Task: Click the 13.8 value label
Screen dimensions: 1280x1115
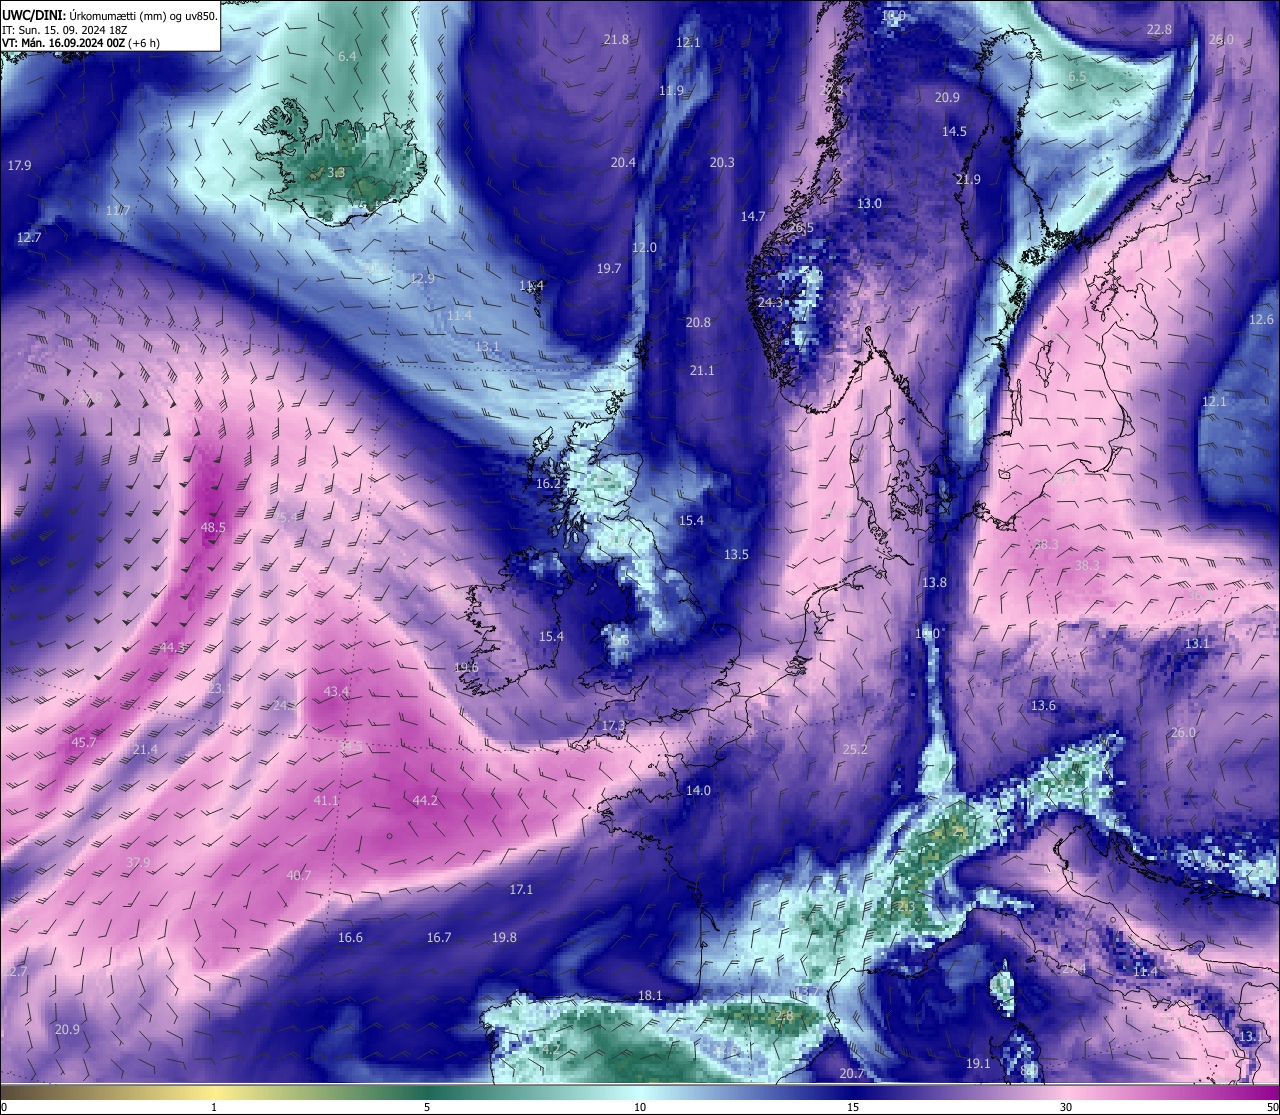Action: [934, 582]
